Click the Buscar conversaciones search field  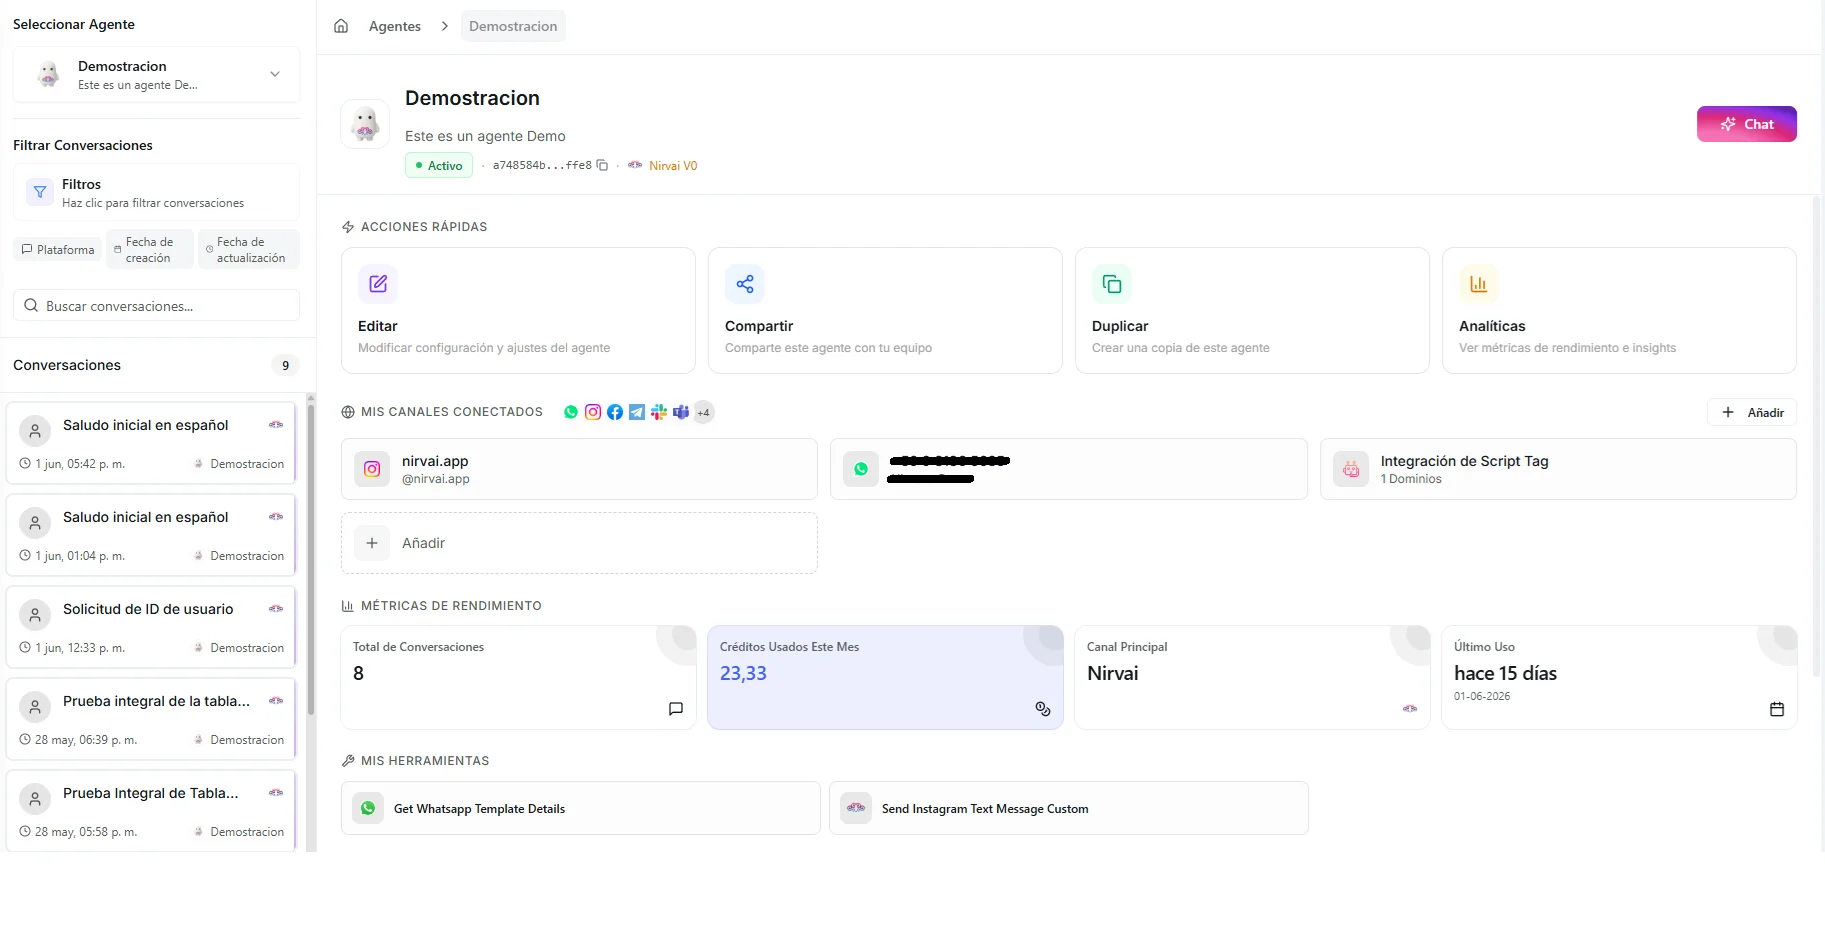(x=156, y=305)
